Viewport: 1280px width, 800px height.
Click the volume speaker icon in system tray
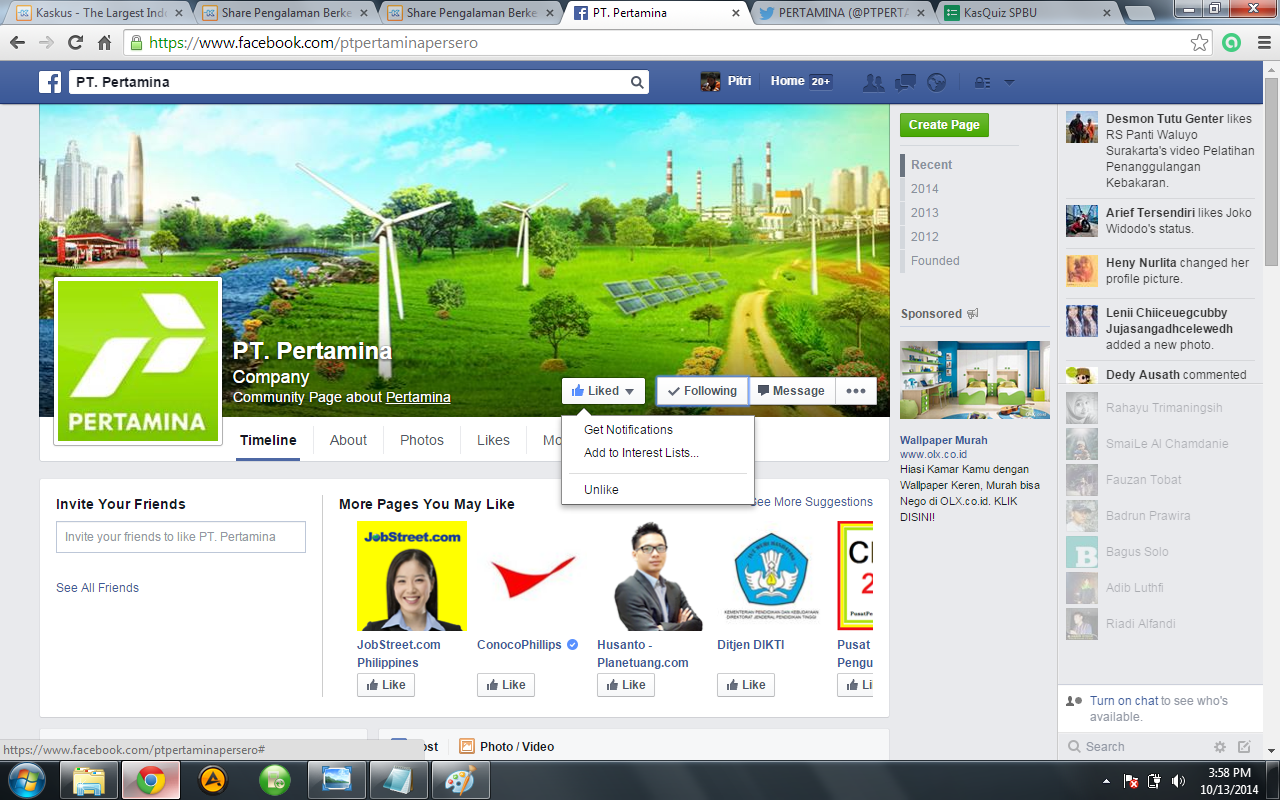pos(1179,780)
